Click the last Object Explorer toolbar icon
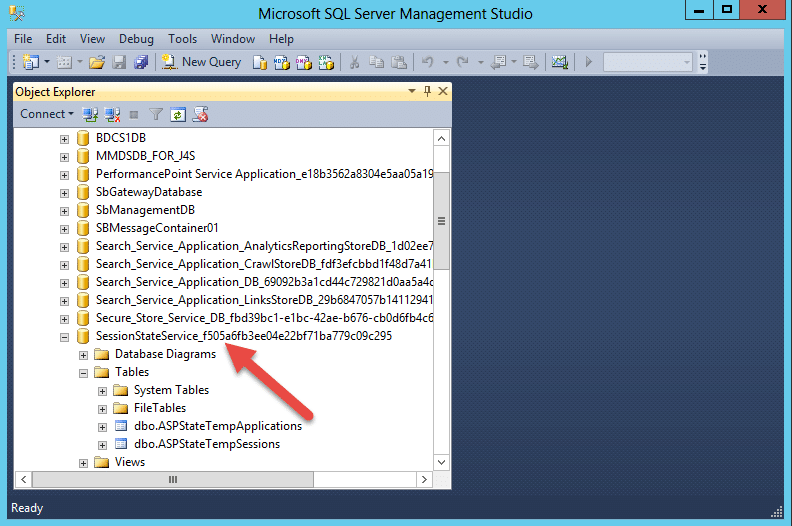 pyautogui.click(x=200, y=115)
